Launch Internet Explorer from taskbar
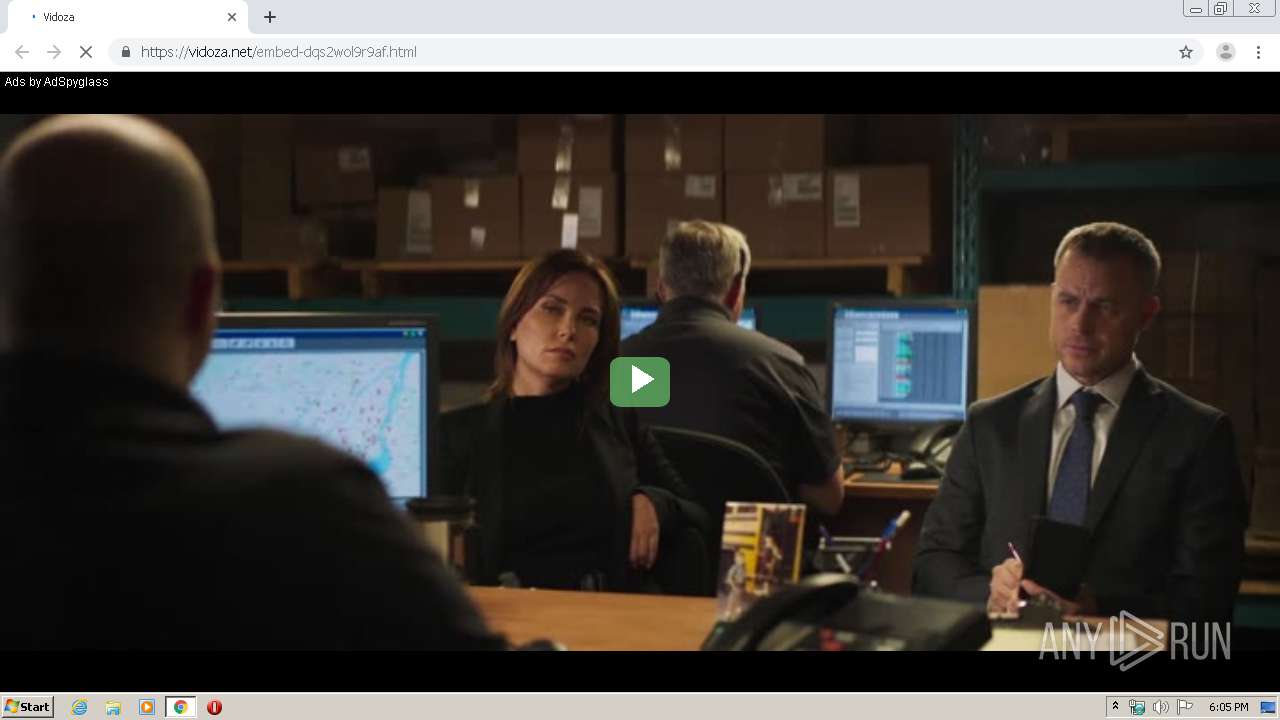The width and height of the screenshot is (1280, 720). (79, 707)
